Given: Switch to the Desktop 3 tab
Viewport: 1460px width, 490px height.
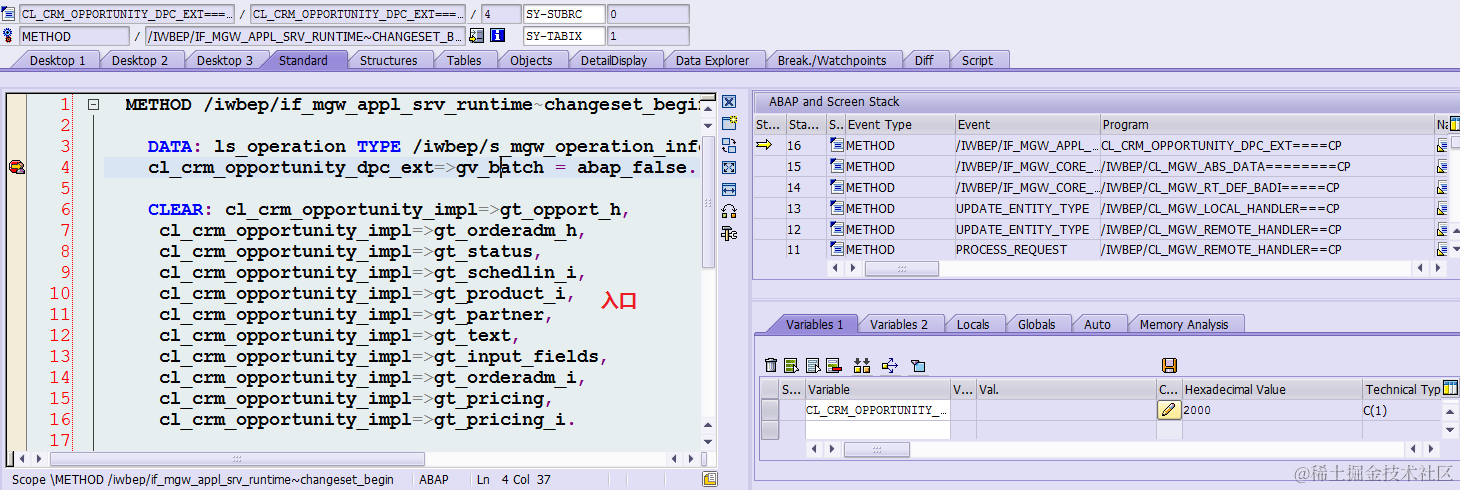Looking at the screenshot, I should 225,60.
